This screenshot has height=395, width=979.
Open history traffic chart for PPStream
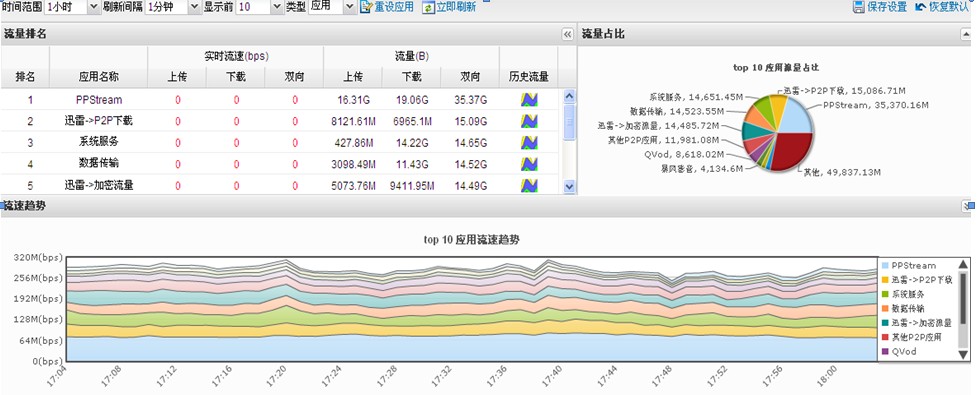529,100
